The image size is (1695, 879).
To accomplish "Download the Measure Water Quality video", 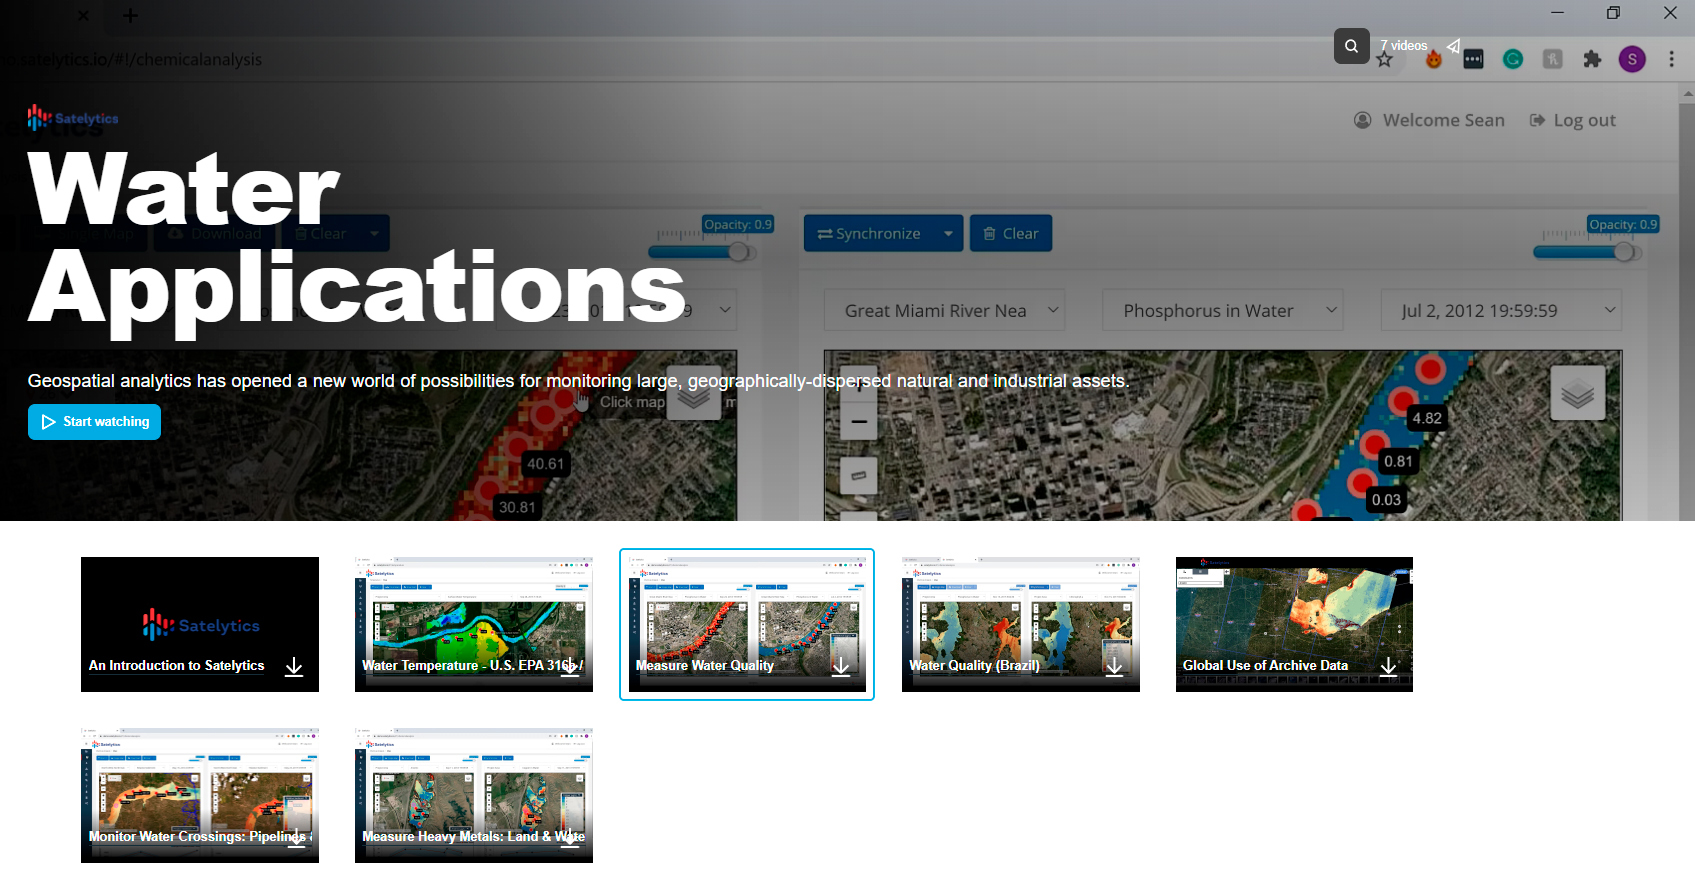I will point(841,667).
